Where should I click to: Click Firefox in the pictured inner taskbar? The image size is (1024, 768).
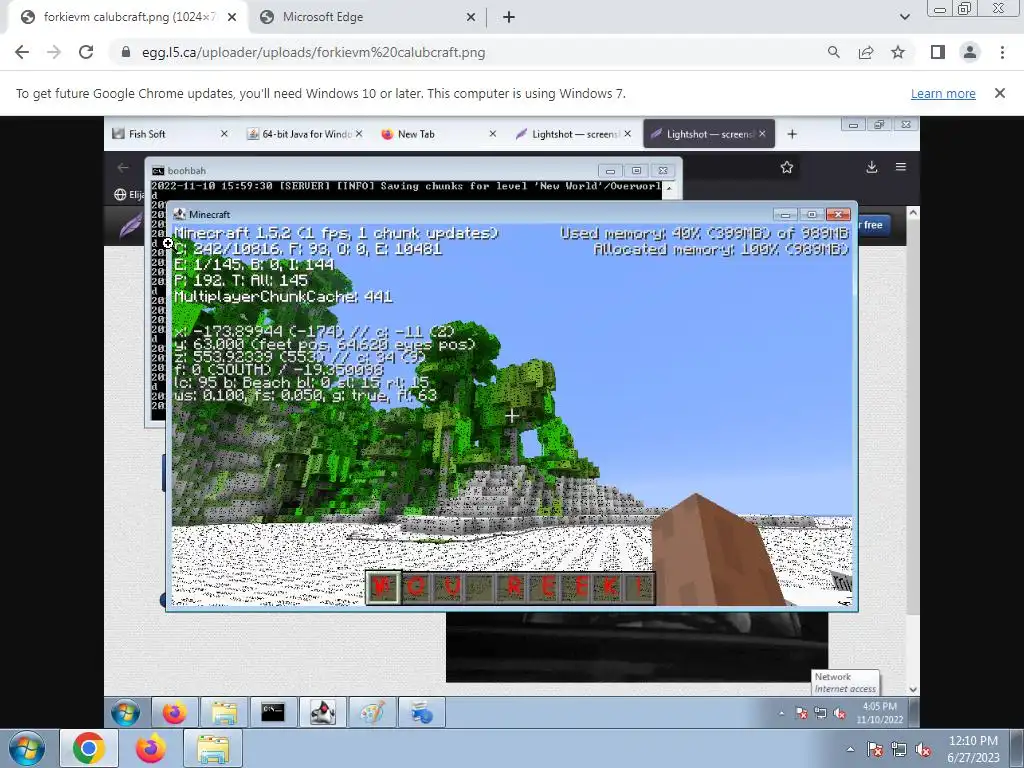coord(174,712)
